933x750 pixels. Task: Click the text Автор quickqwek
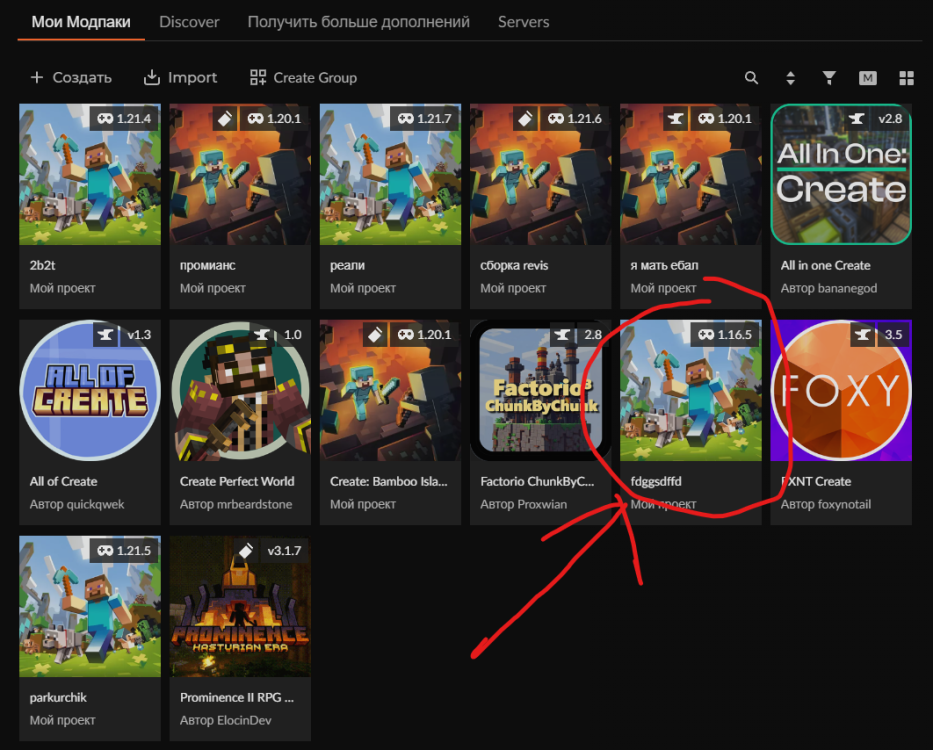point(77,505)
